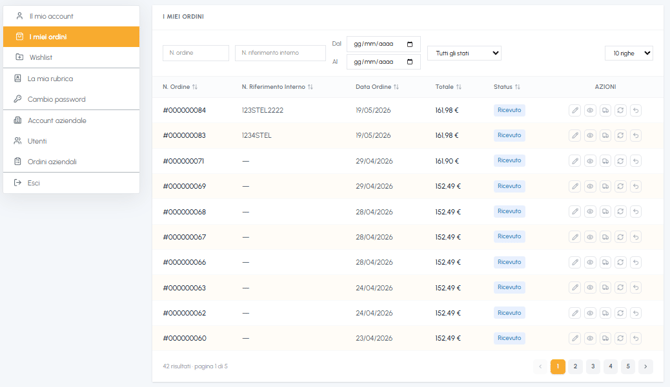
Task: Click truck icon on order #000000068
Action: point(605,211)
